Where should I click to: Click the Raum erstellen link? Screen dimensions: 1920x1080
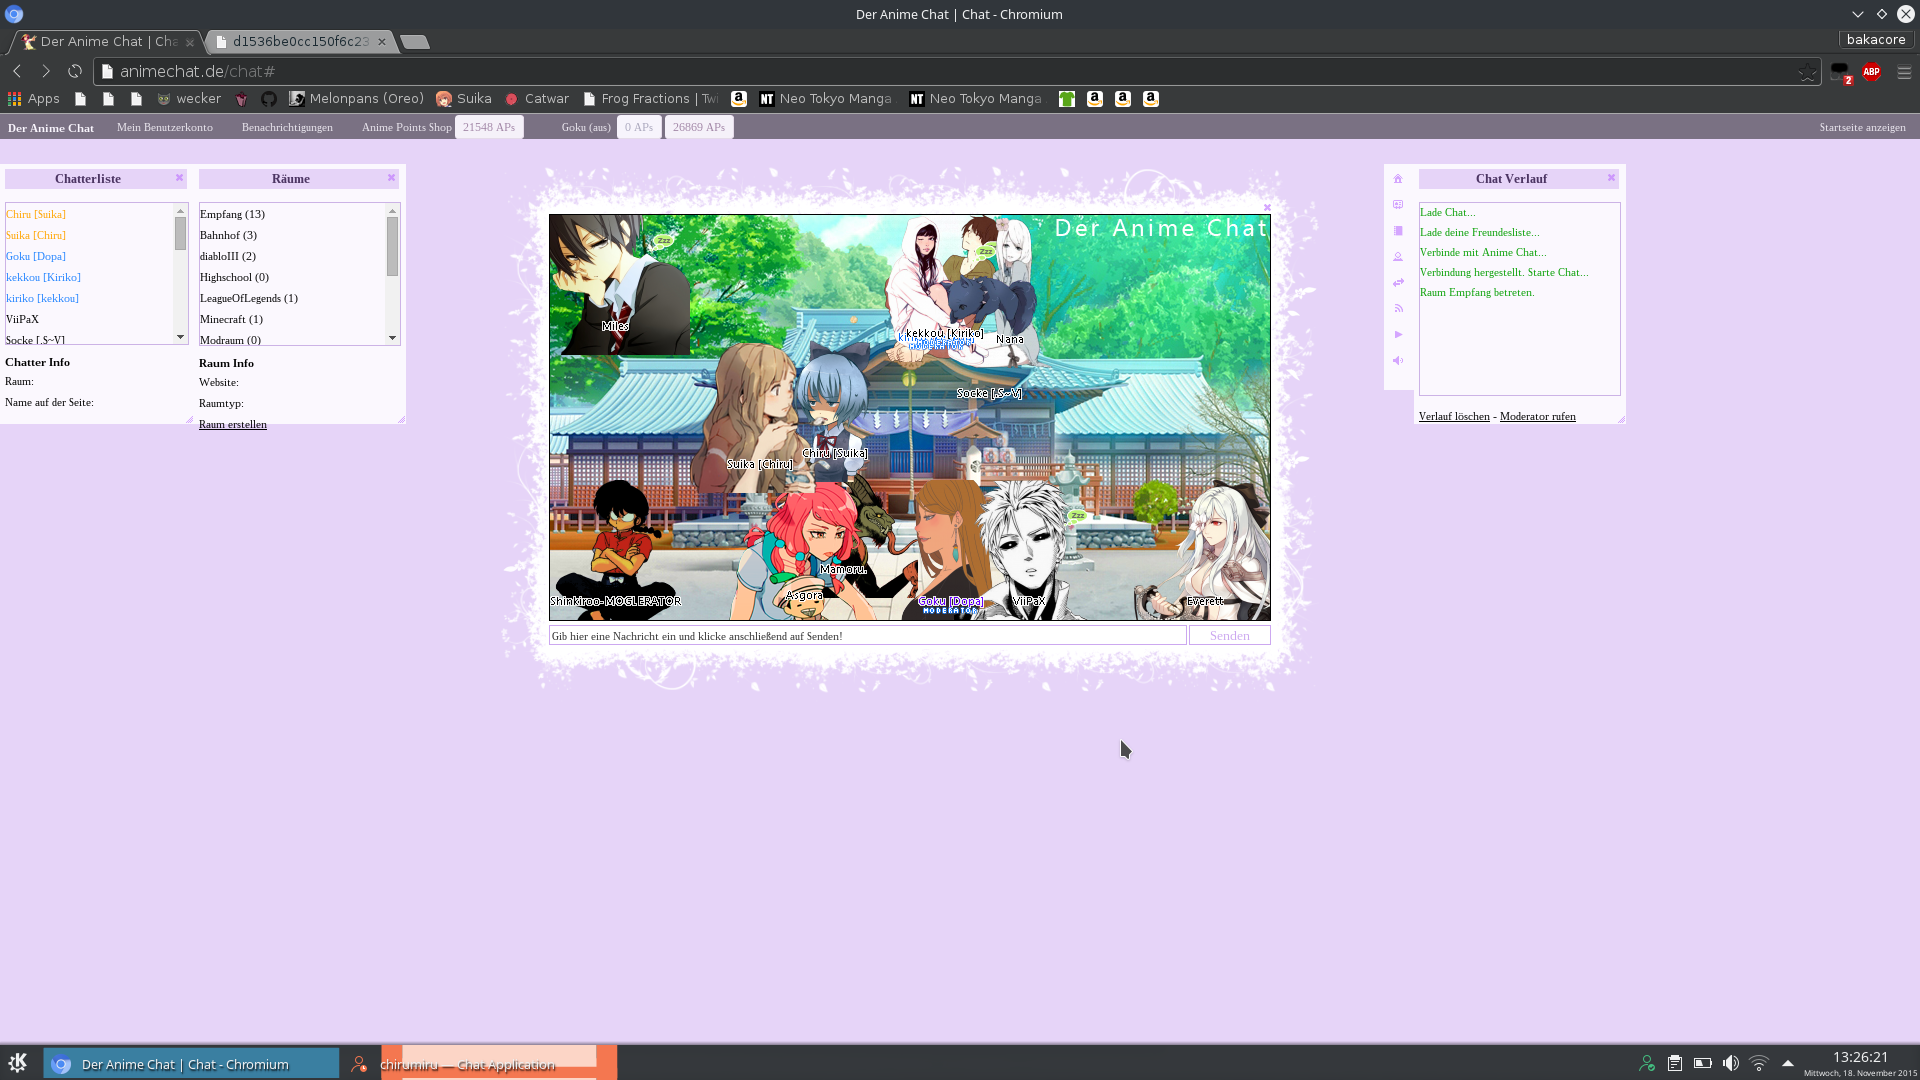(233, 424)
